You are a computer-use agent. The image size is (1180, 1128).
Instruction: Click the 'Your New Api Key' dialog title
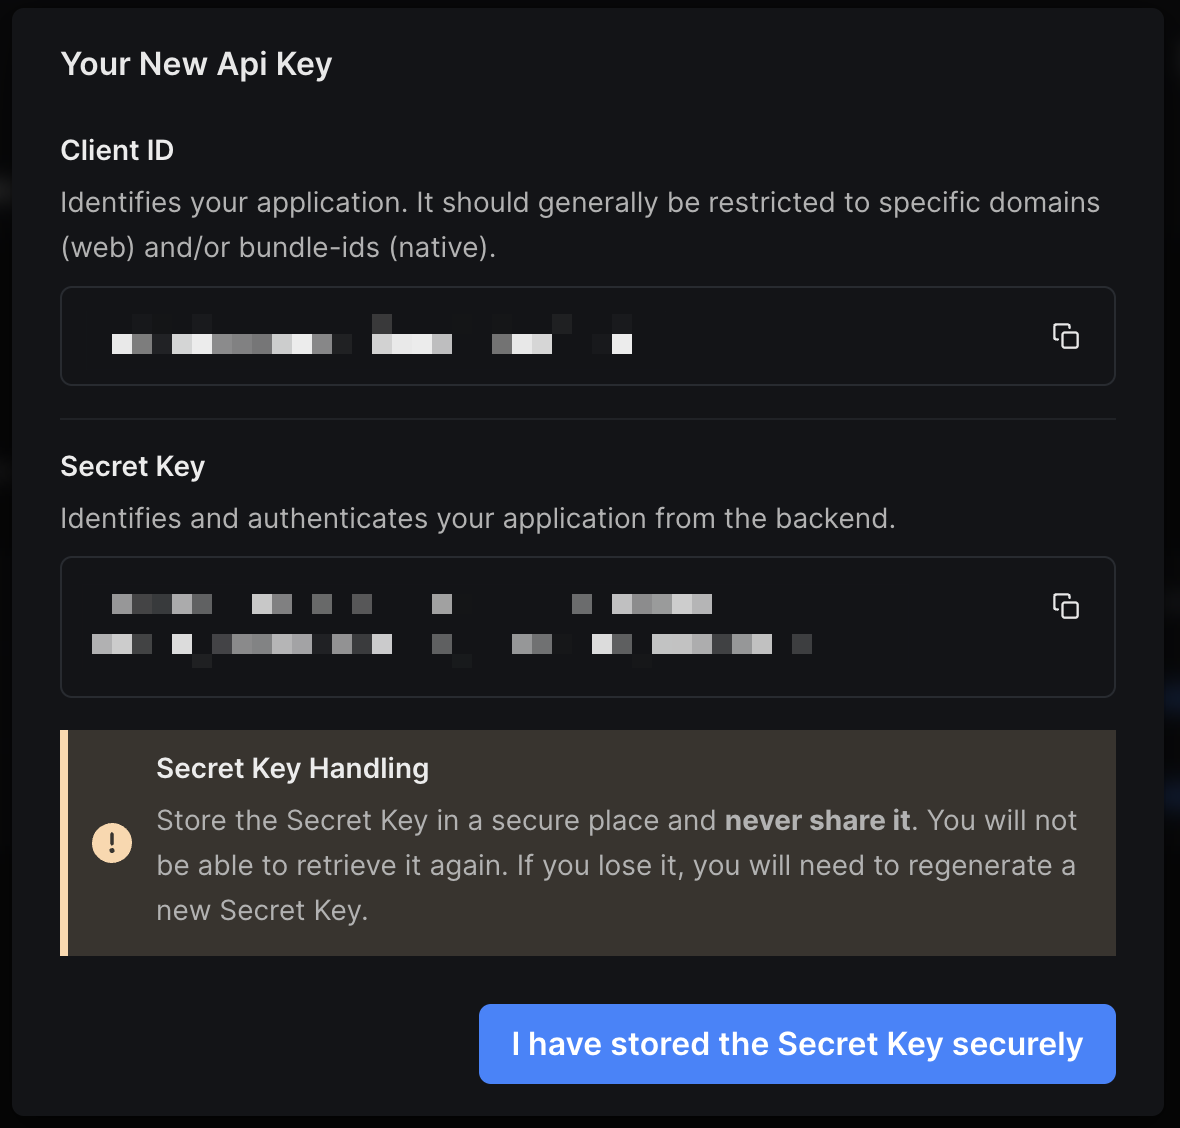click(x=196, y=64)
